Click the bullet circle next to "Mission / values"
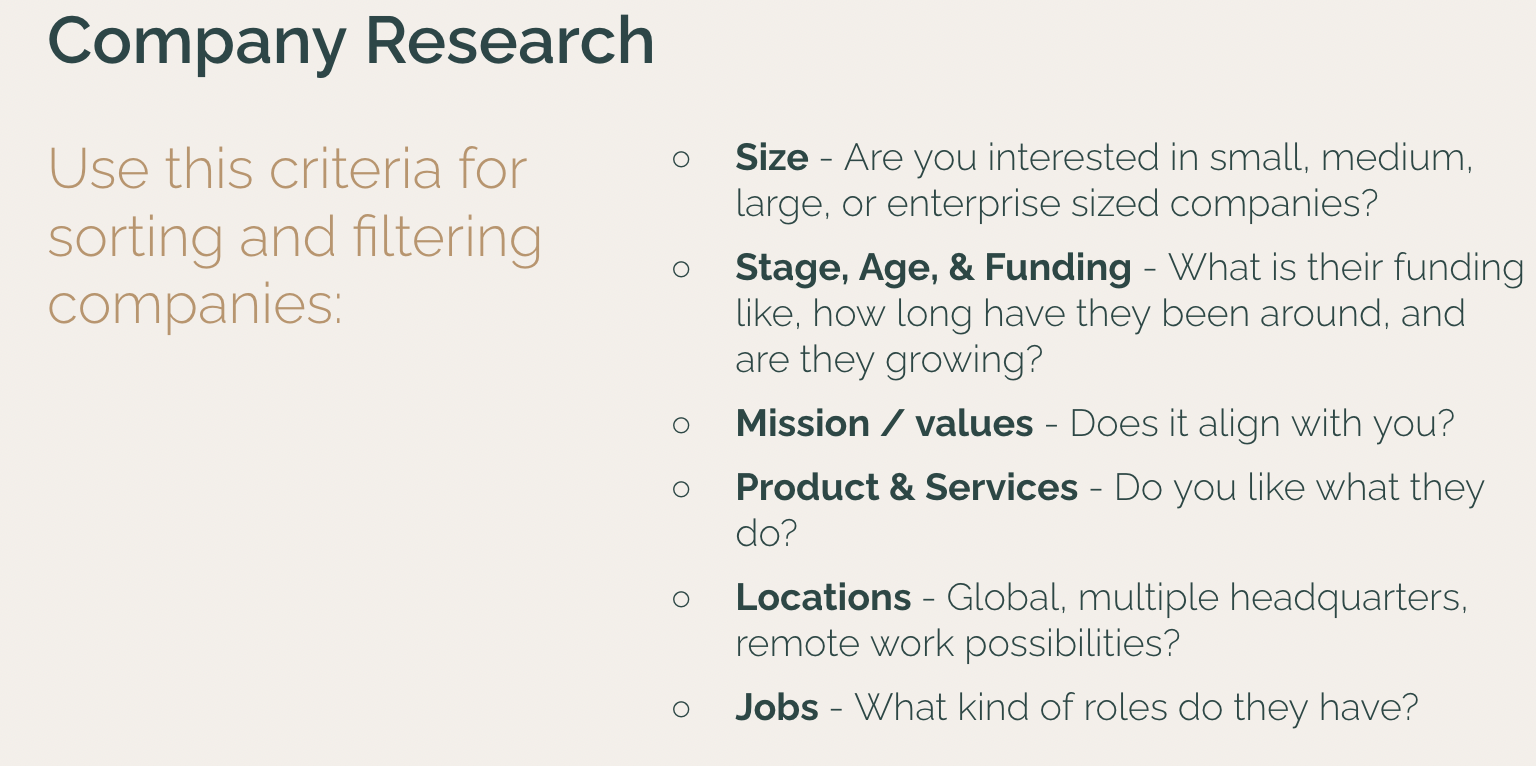The height and width of the screenshot is (766, 1536). (682, 424)
